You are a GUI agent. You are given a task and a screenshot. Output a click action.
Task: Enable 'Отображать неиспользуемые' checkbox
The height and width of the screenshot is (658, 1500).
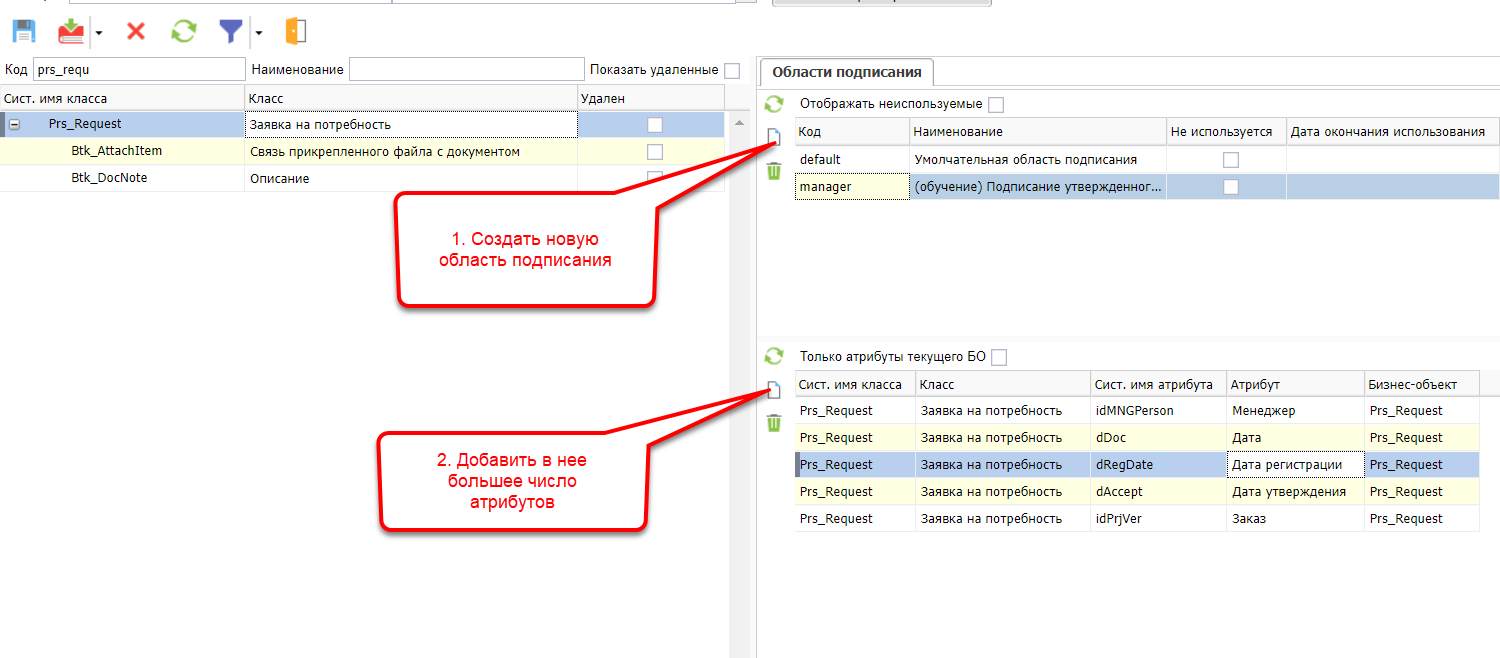click(996, 105)
